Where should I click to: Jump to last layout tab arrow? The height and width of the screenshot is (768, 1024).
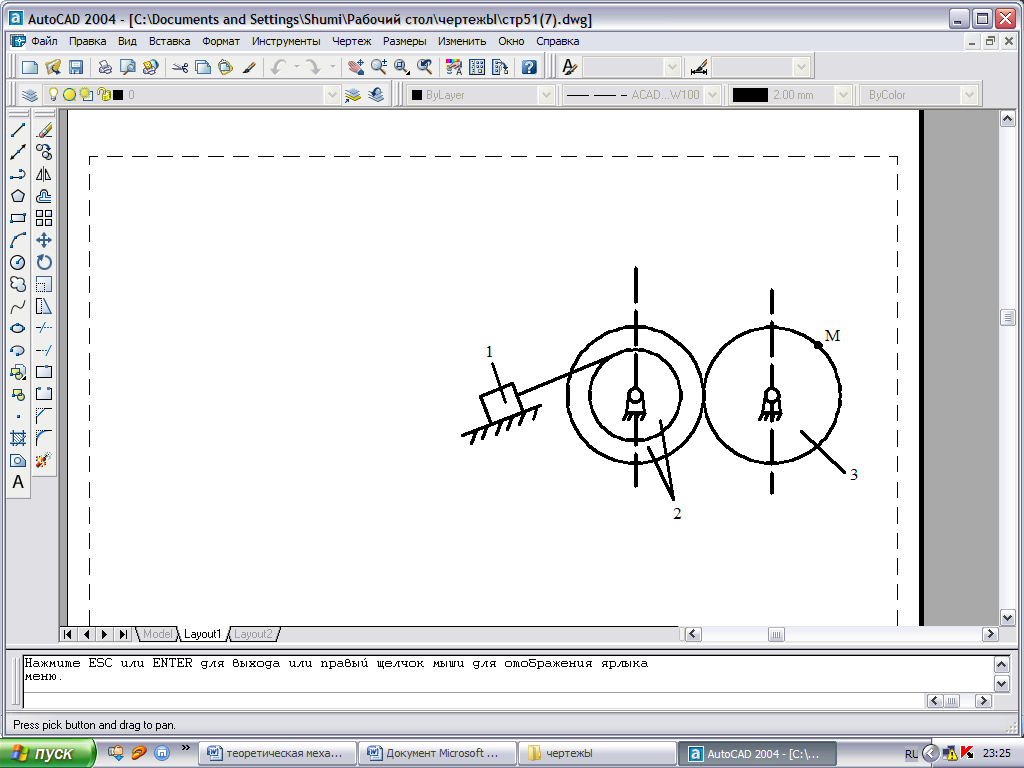click(123, 633)
